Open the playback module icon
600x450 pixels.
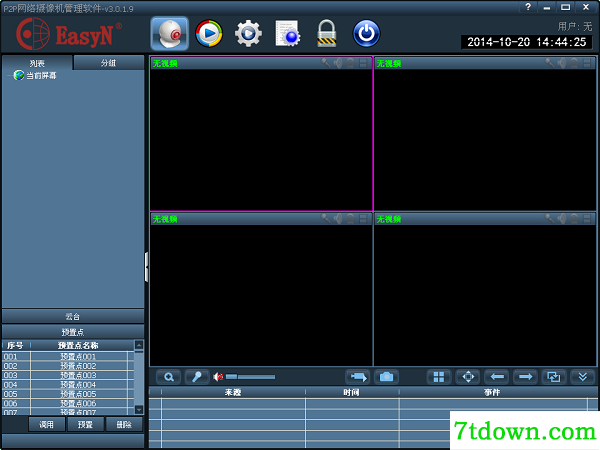click(x=209, y=34)
